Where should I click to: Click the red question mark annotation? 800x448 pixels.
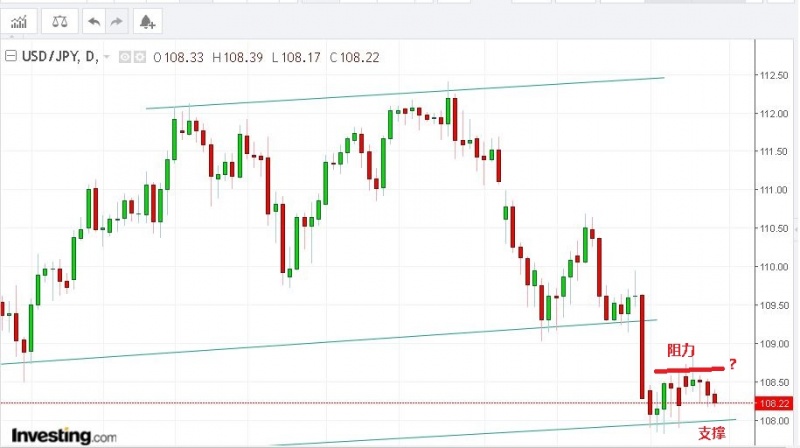pos(732,363)
